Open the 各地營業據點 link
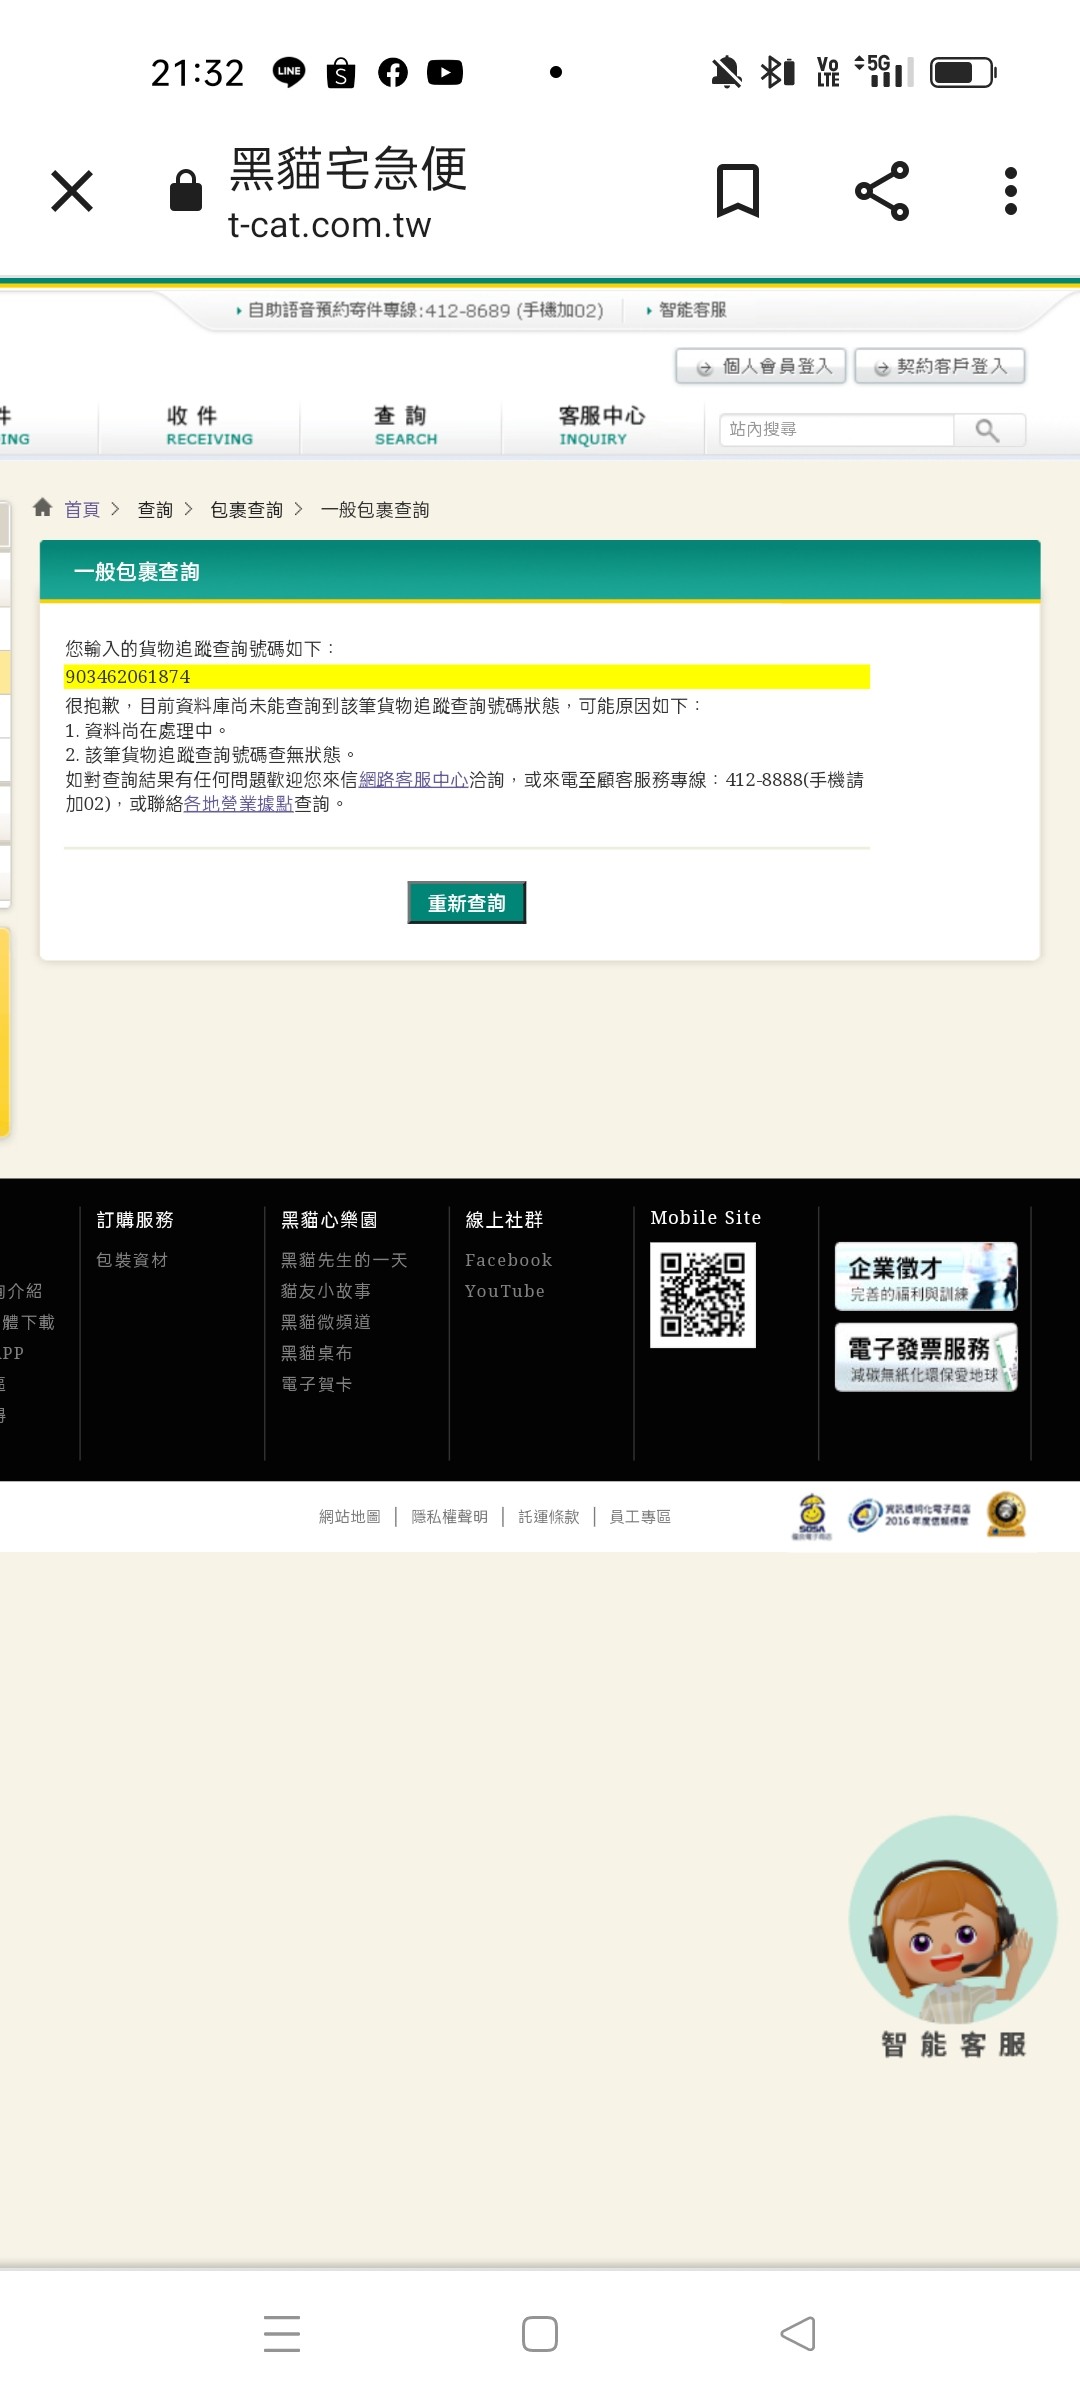1080x2400 pixels. tap(239, 804)
